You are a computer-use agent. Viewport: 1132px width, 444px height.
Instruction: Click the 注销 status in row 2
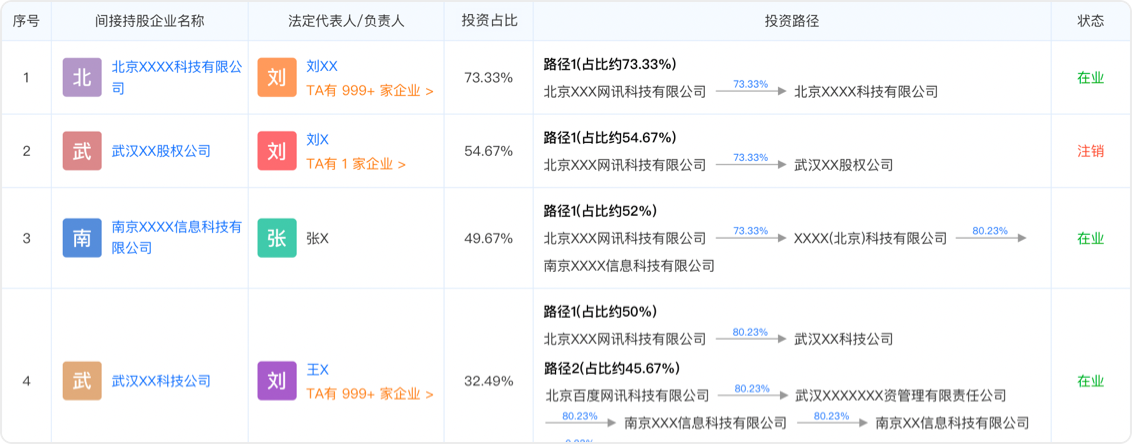pyautogui.click(x=1090, y=151)
